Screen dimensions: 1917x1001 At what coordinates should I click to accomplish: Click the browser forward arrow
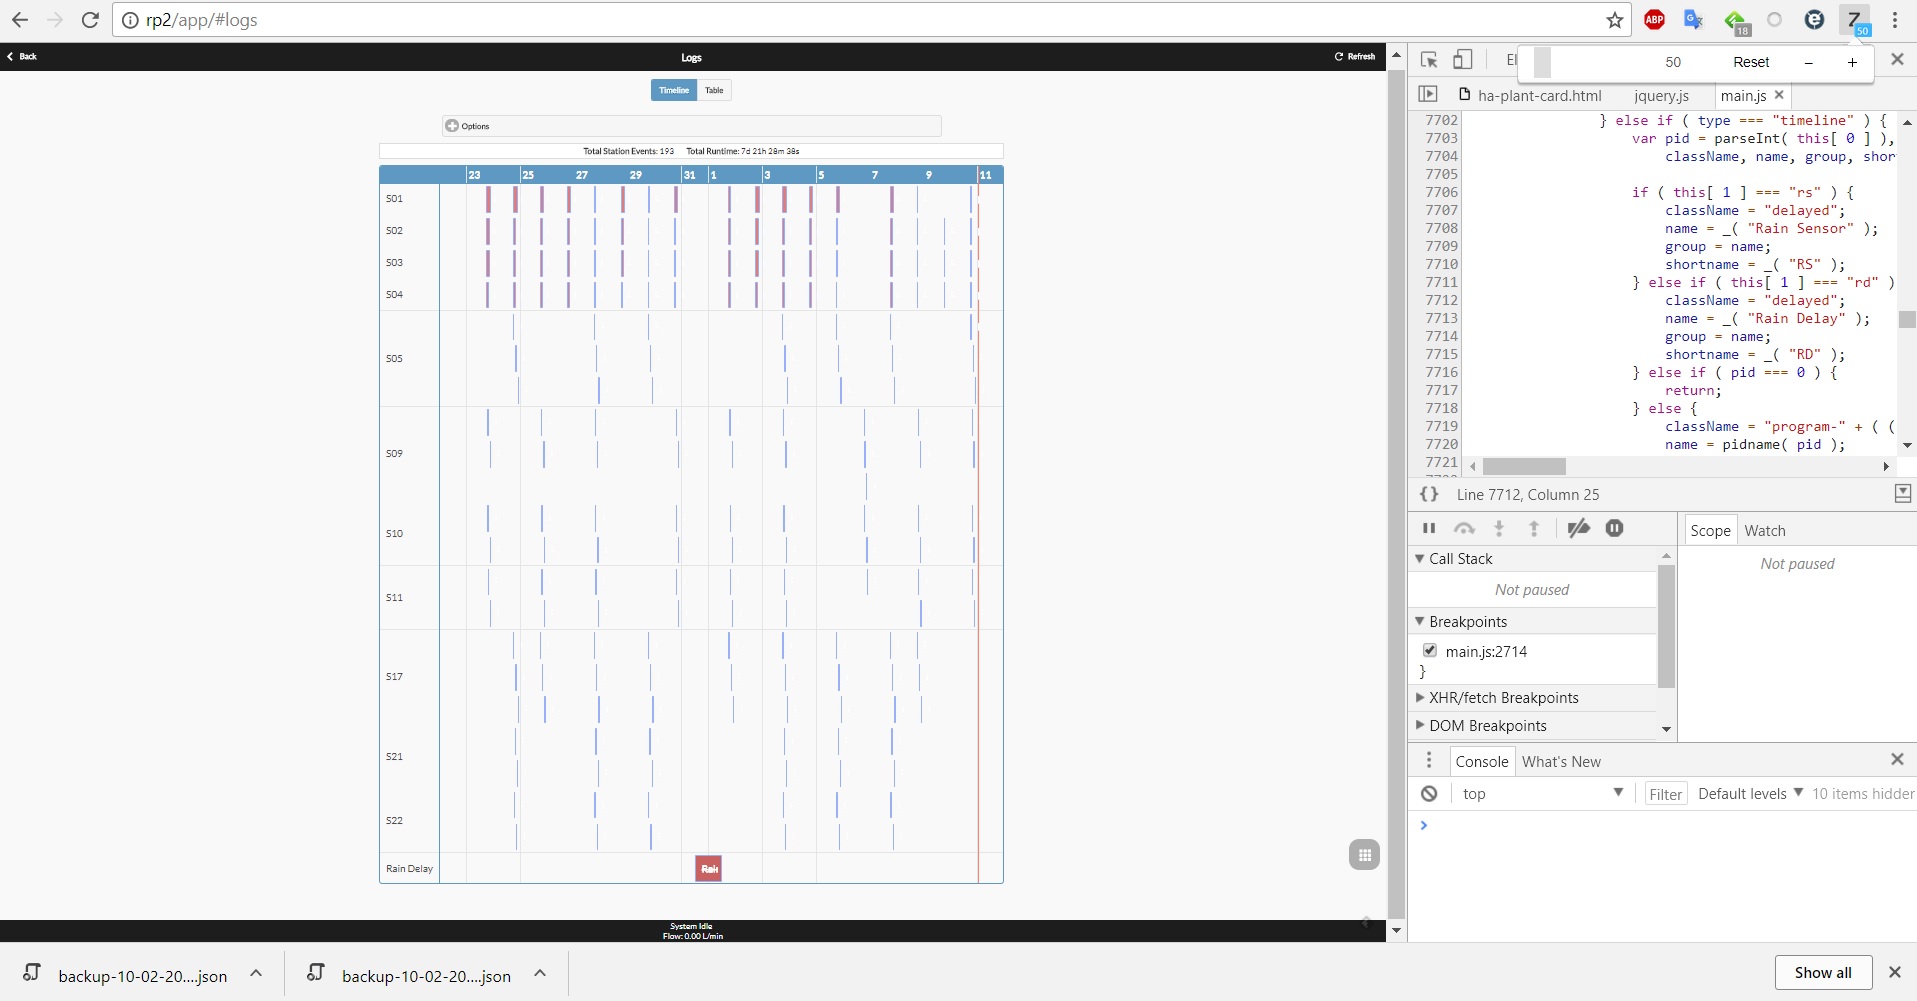(55, 20)
